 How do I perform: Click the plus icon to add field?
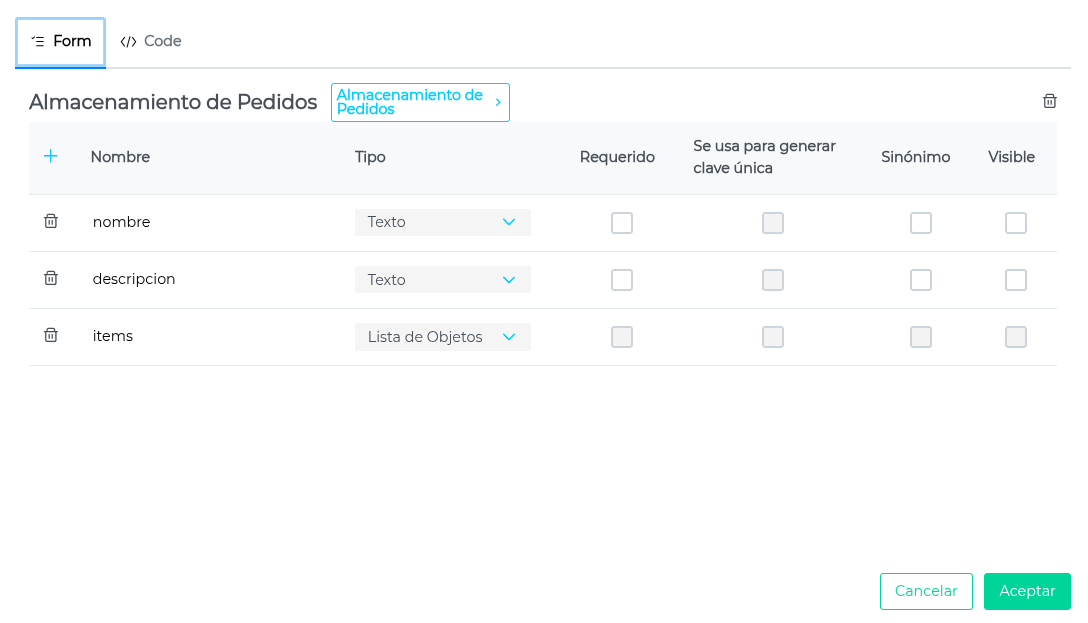pyautogui.click(x=51, y=156)
